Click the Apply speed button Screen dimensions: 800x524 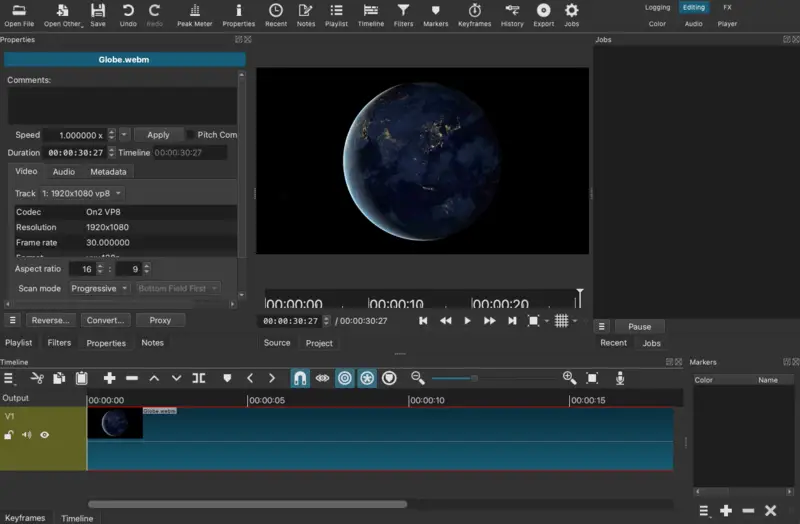(158, 135)
